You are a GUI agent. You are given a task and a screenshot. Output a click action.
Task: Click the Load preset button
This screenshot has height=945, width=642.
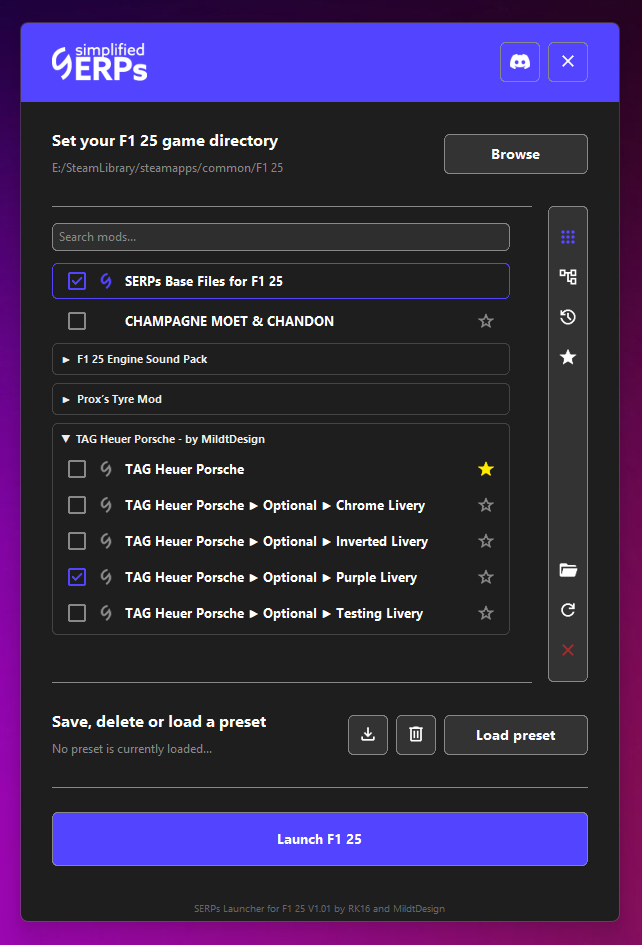(516, 735)
